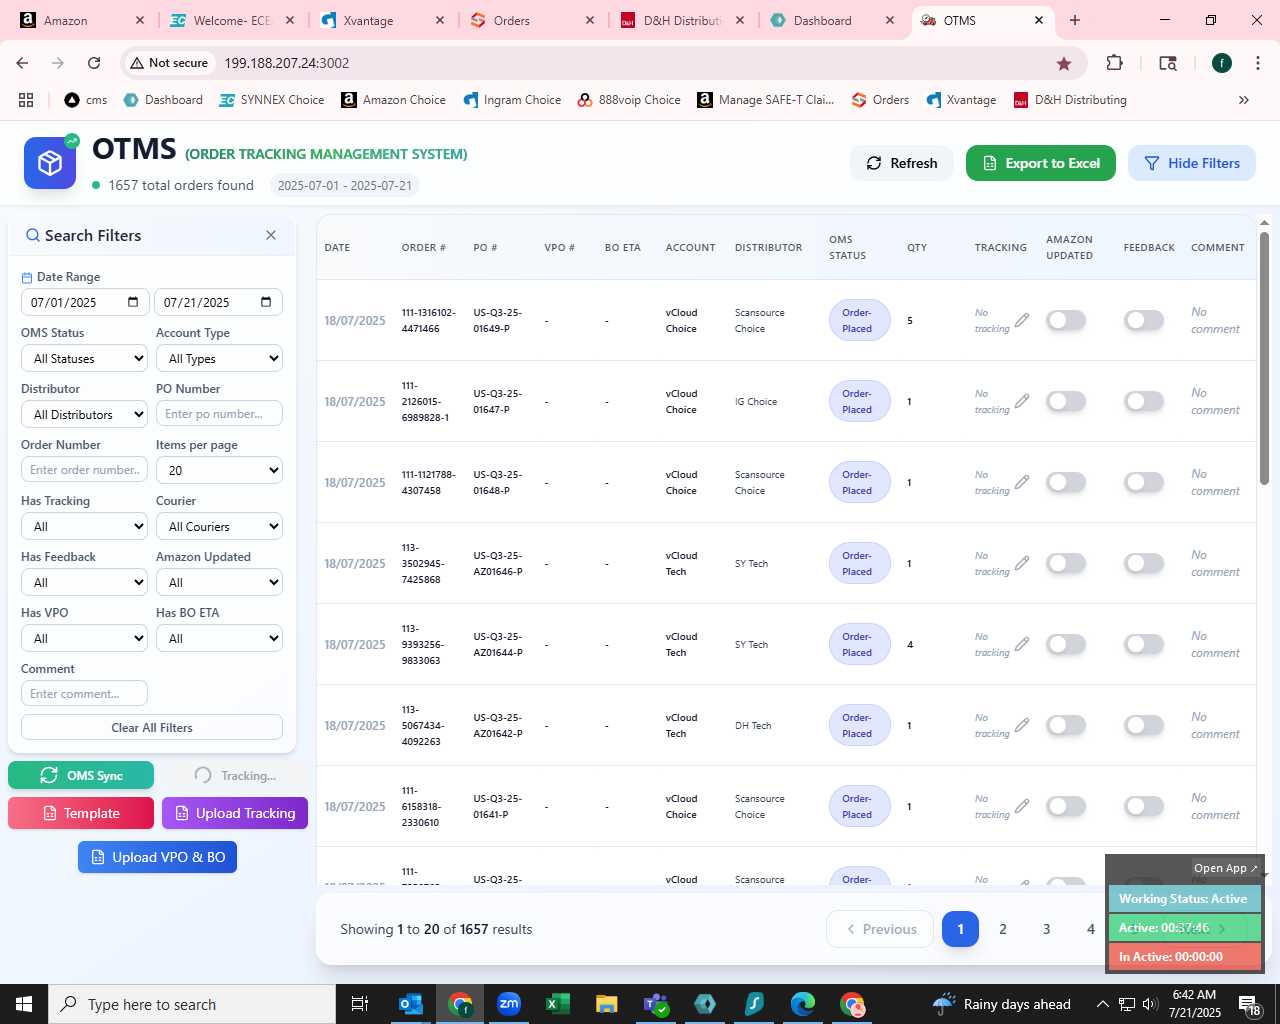The width and height of the screenshot is (1280, 1024).
Task: Open Chrome three-dot menu
Action: (1258, 63)
